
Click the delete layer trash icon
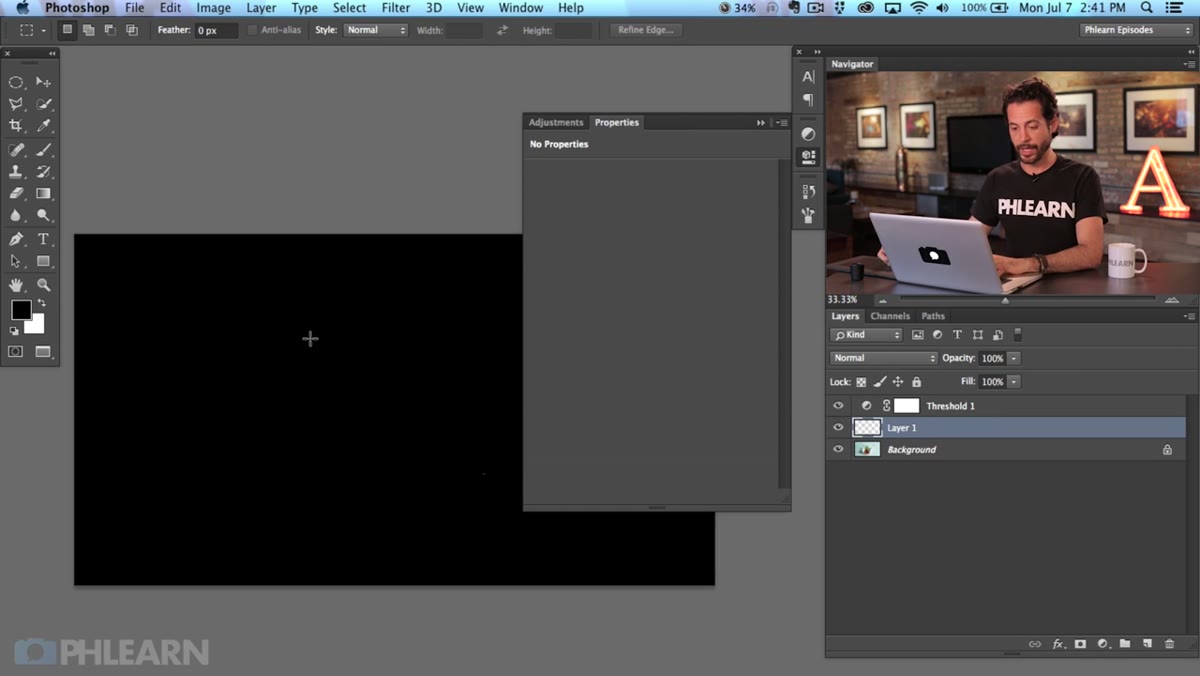coord(1169,644)
